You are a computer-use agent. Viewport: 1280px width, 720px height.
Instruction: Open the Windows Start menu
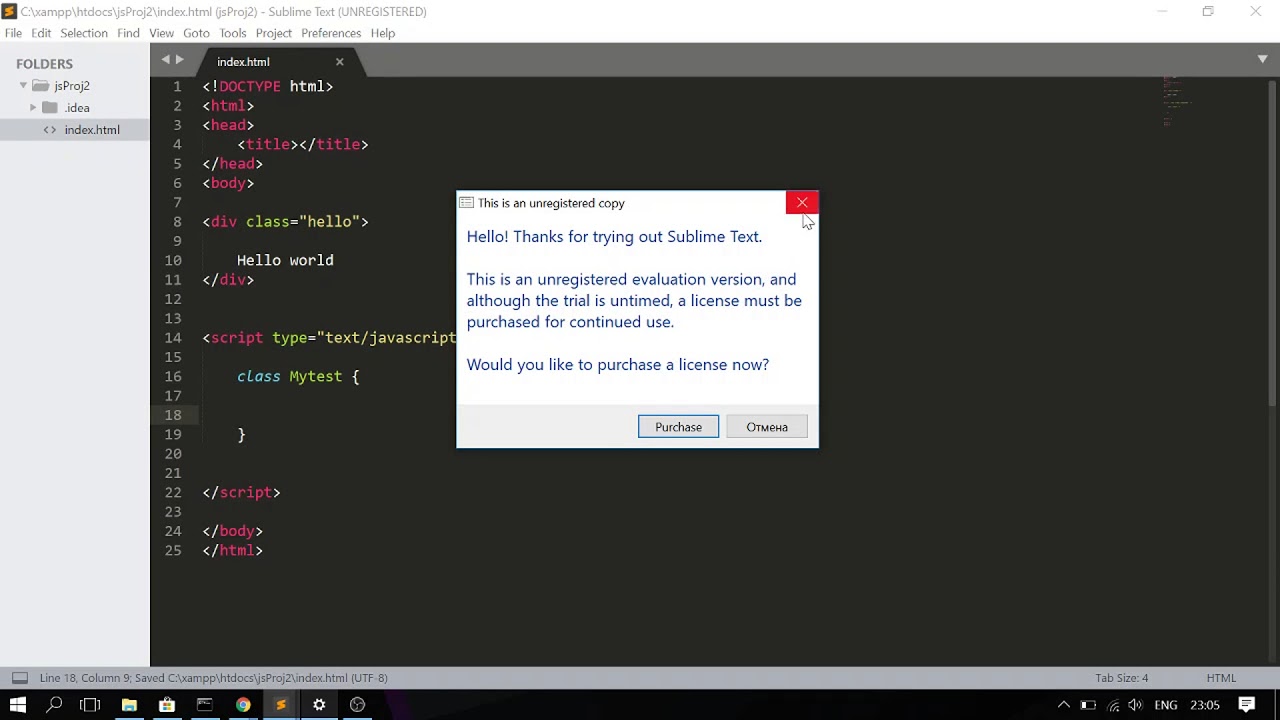(17, 705)
